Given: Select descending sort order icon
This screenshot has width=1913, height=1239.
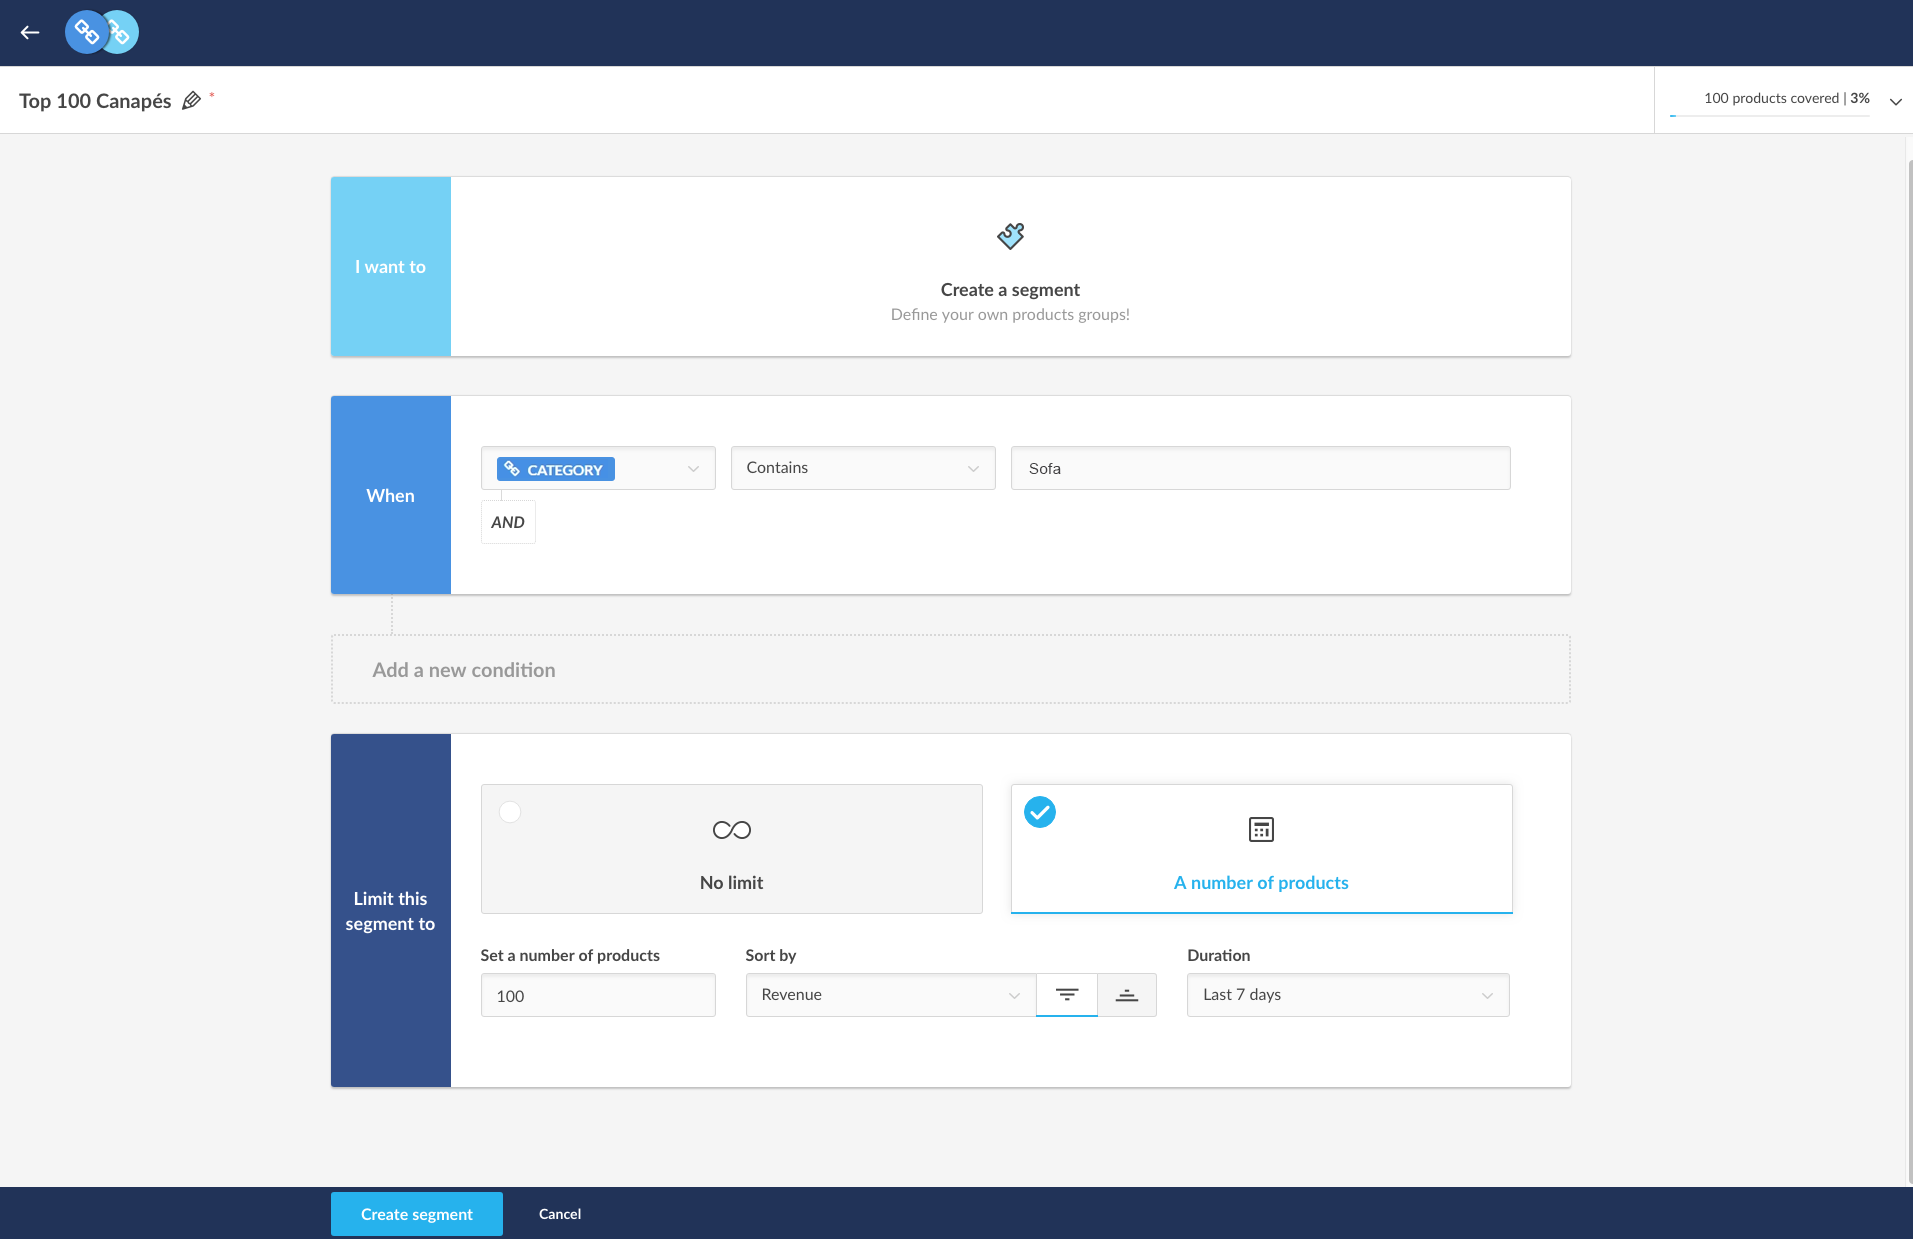Looking at the screenshot, I should pyautogui.click(x=1067, y=995).
